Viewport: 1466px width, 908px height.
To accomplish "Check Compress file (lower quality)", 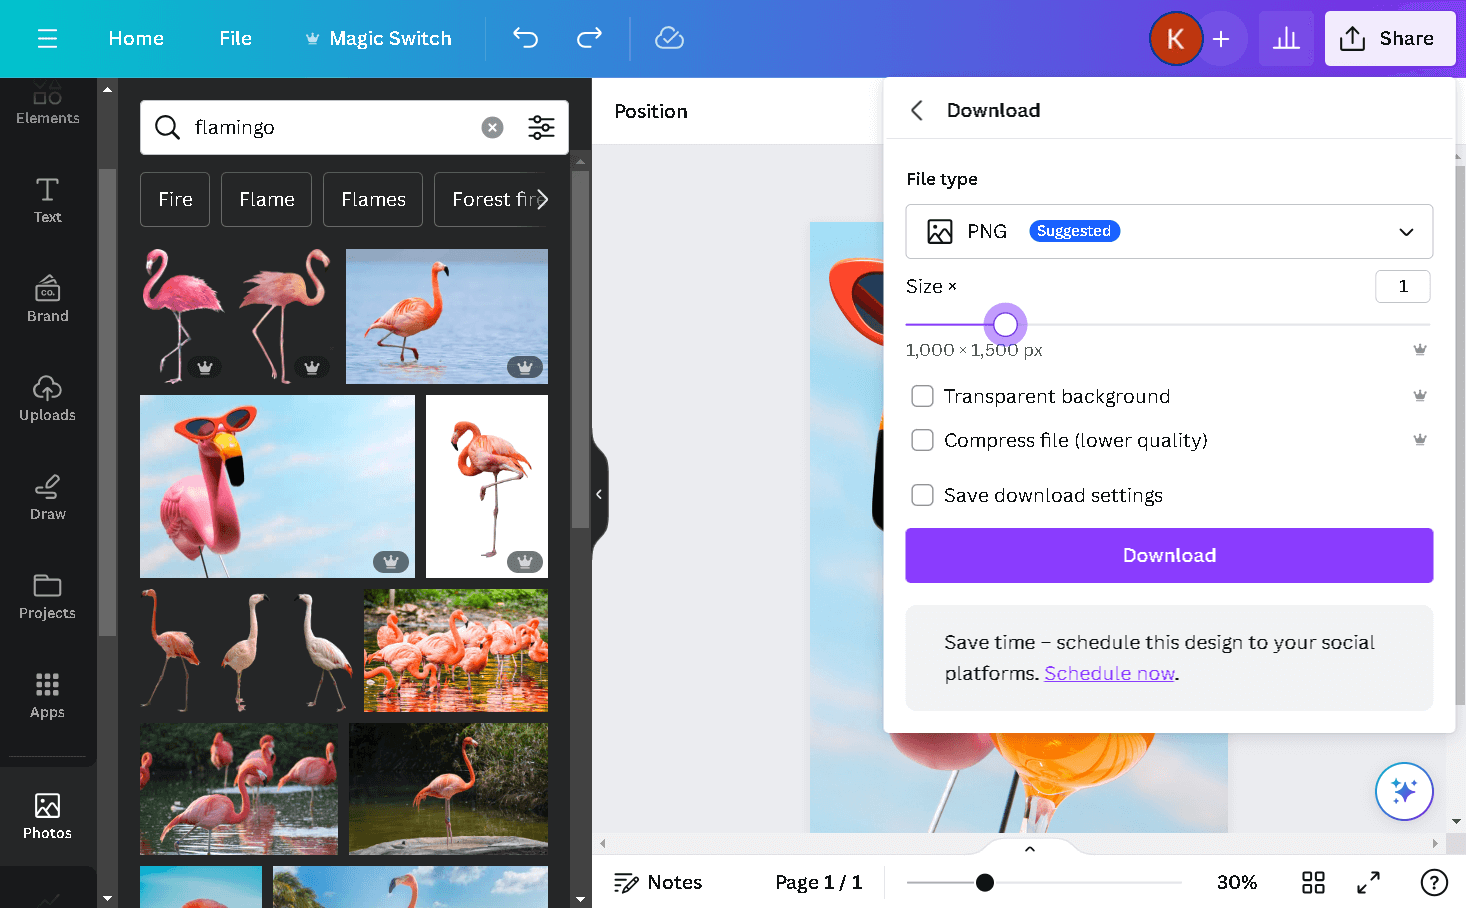I will (922, 440).
